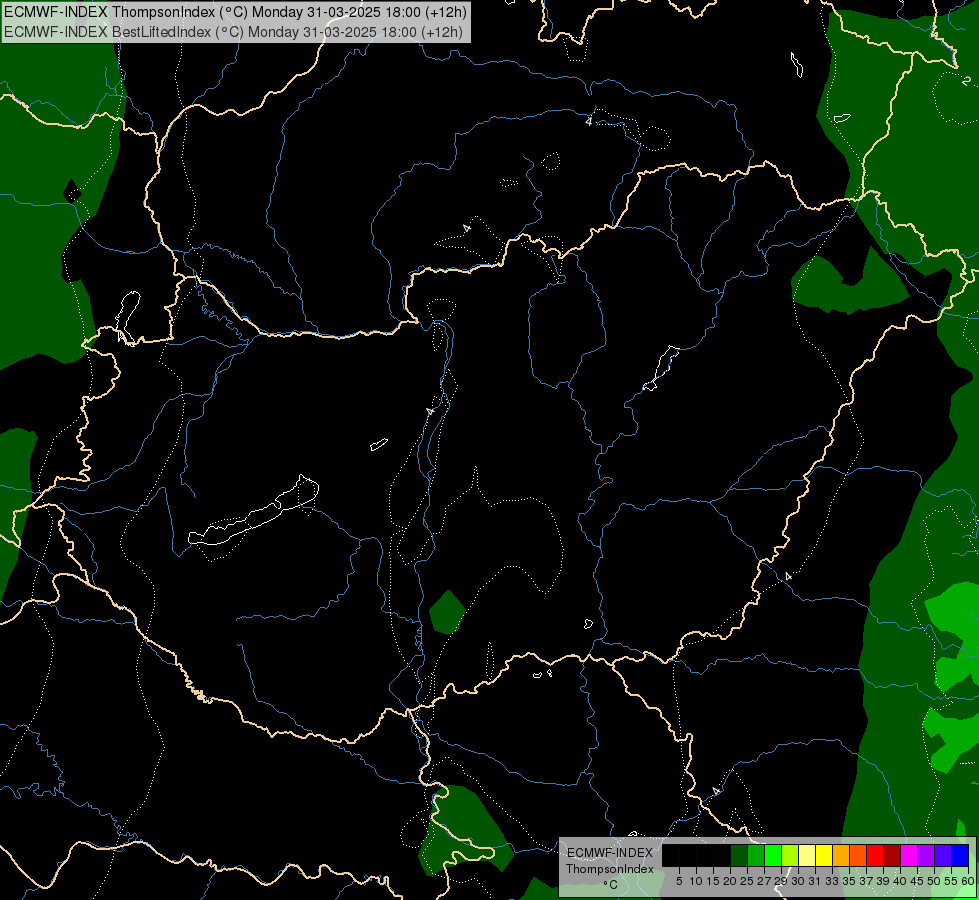Click the legend value 60

[x=968, y=881]
